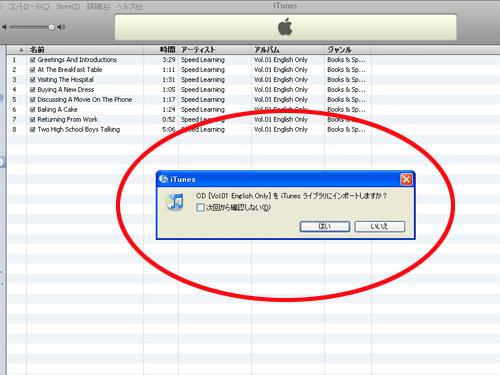Click the 1:05 duration cell
The height and width of the screenshot is (375, 500).
[x=169, y=90]
